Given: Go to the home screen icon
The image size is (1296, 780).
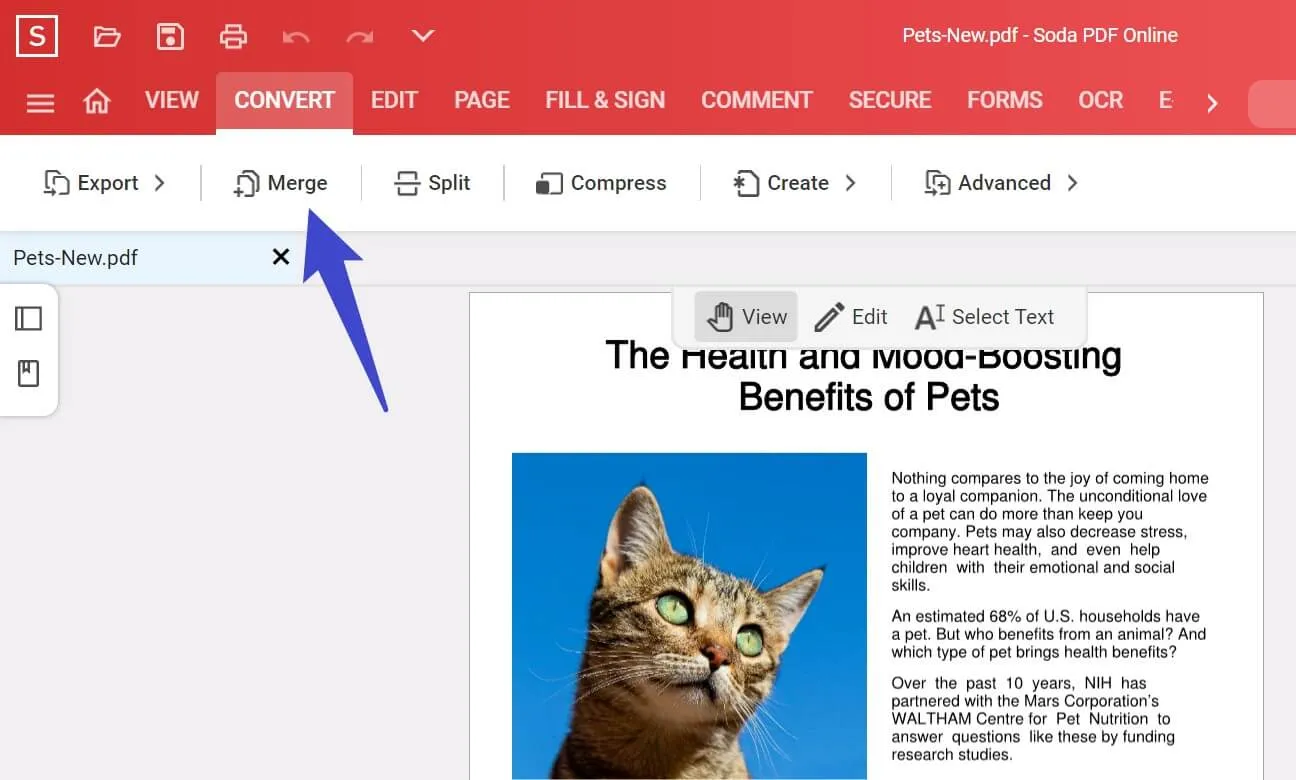Looking at the screenshot, I should (x=97, y=101).
